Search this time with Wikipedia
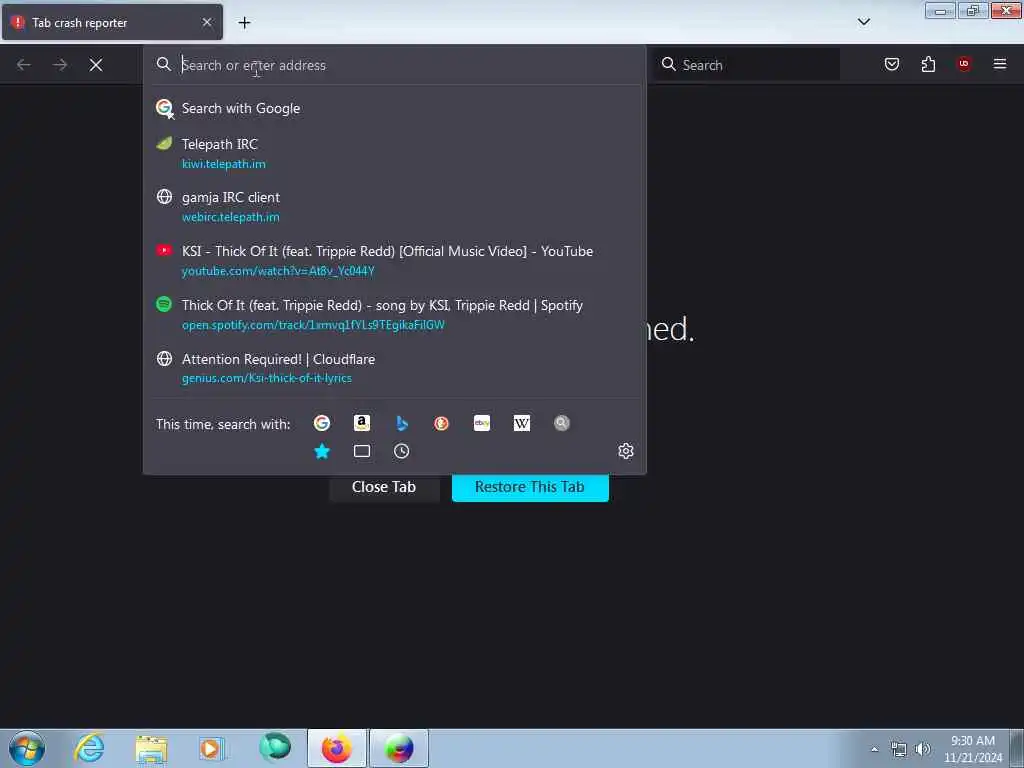This screenshot has height=768, width=1024. click(x=521, y=423)
